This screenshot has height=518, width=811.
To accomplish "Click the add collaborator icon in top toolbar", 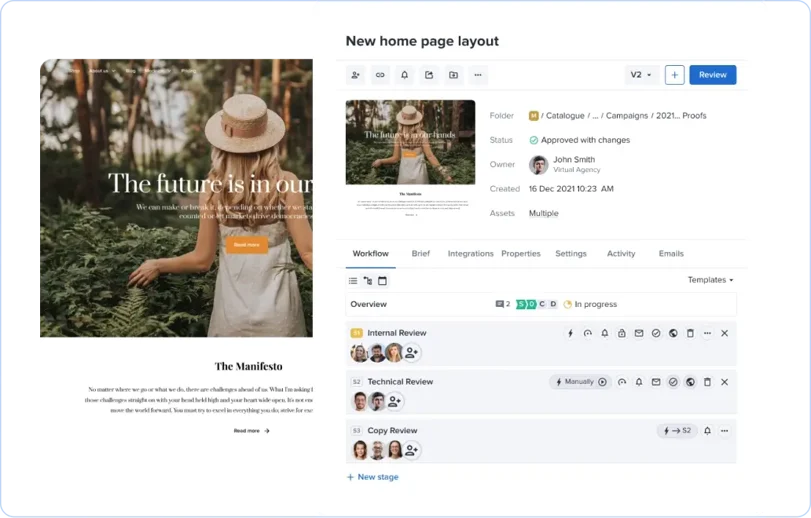I will coord(355,75).
